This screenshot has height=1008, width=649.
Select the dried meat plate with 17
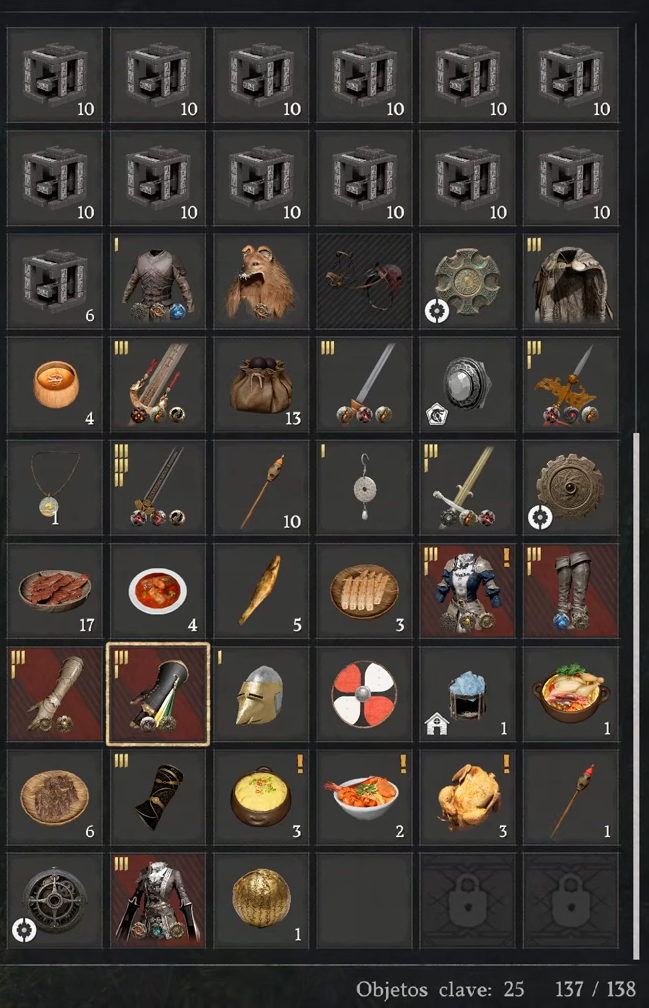pos(55,590)
